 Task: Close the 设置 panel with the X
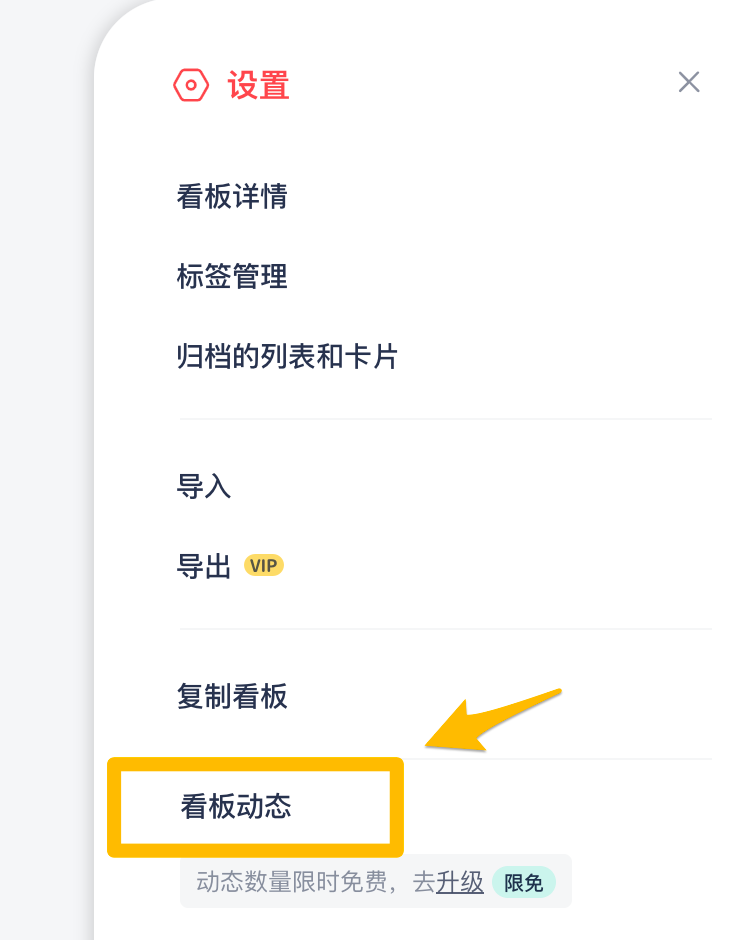(x=688, y=82)
